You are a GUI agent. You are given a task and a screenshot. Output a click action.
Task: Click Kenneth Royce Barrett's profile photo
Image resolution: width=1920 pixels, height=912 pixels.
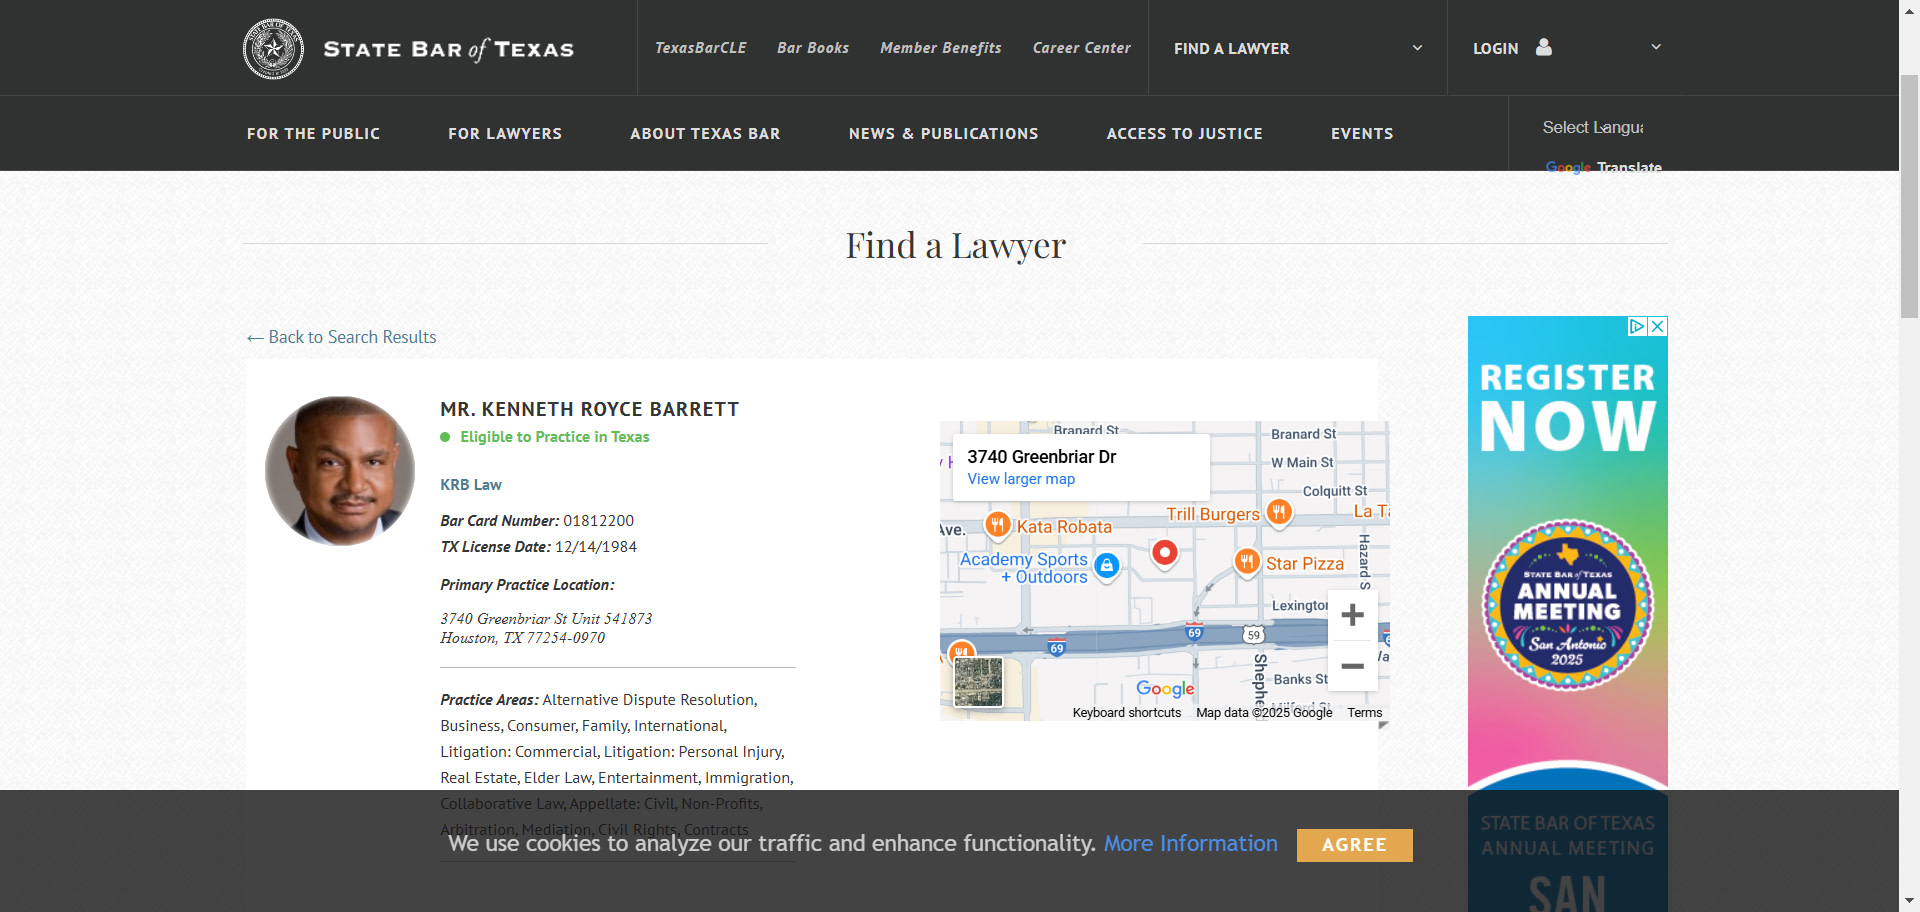[340, 471]
